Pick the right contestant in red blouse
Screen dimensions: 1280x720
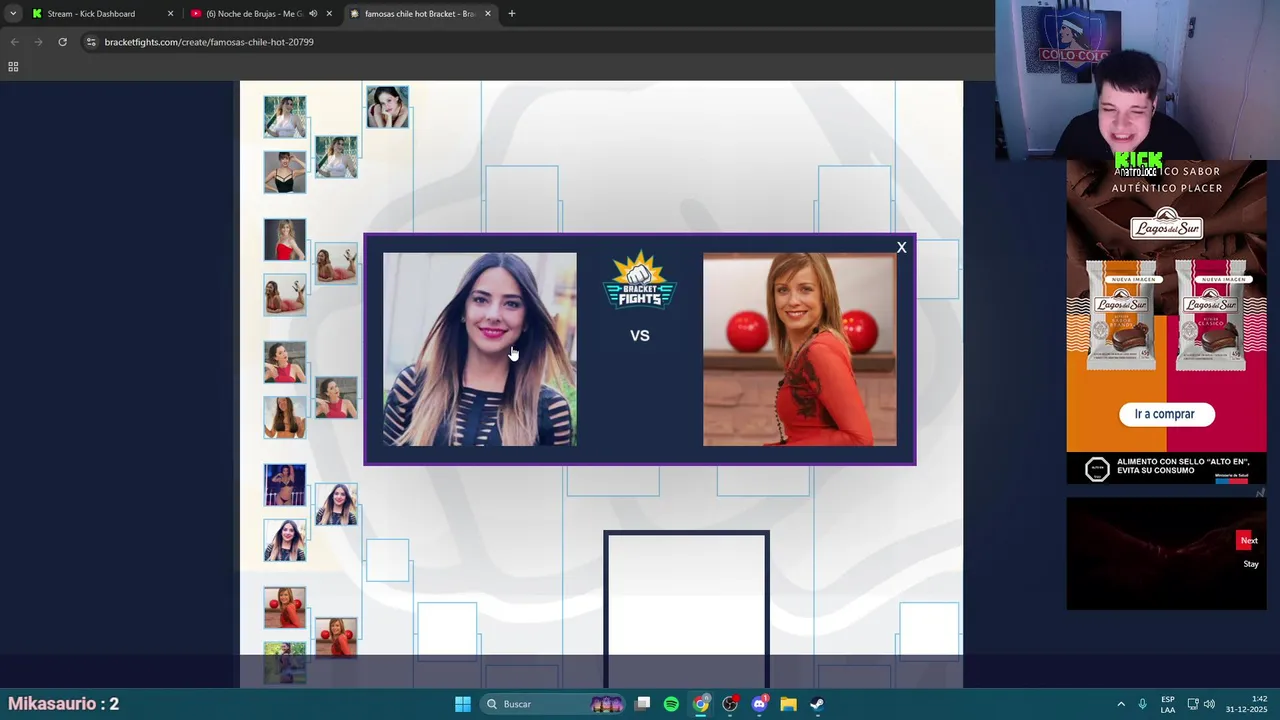800,349
